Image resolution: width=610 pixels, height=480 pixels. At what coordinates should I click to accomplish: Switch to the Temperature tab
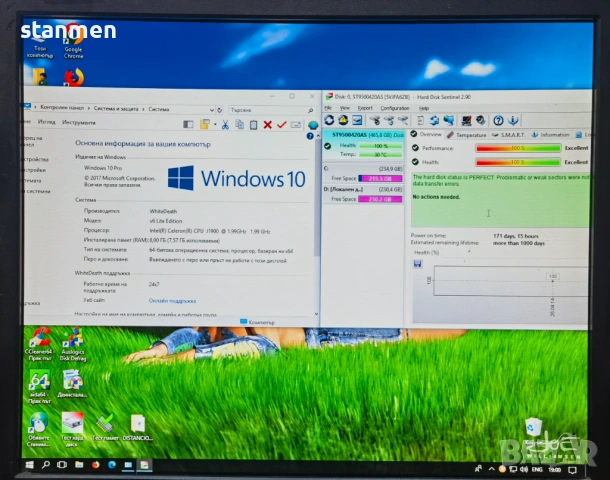pyautogui.click(x=468, y=134)
